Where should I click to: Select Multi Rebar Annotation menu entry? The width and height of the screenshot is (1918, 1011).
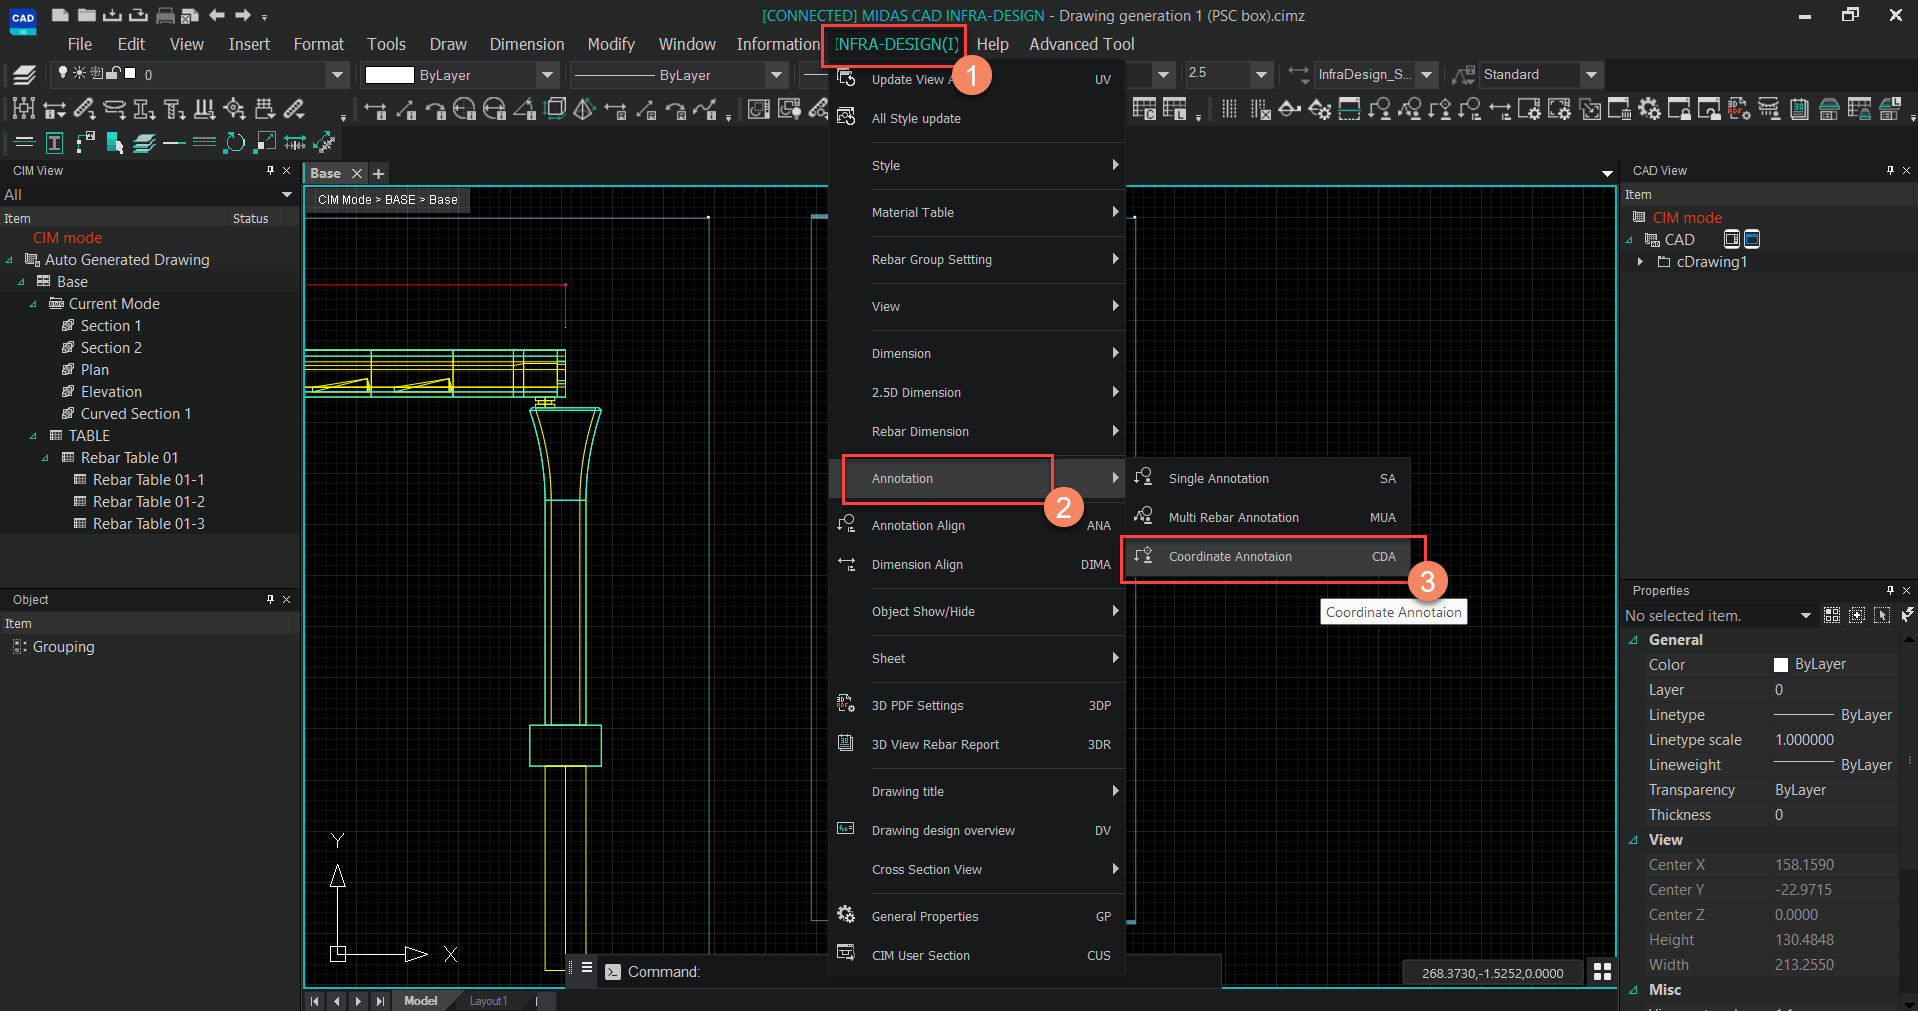click(x=1268, y=518)
